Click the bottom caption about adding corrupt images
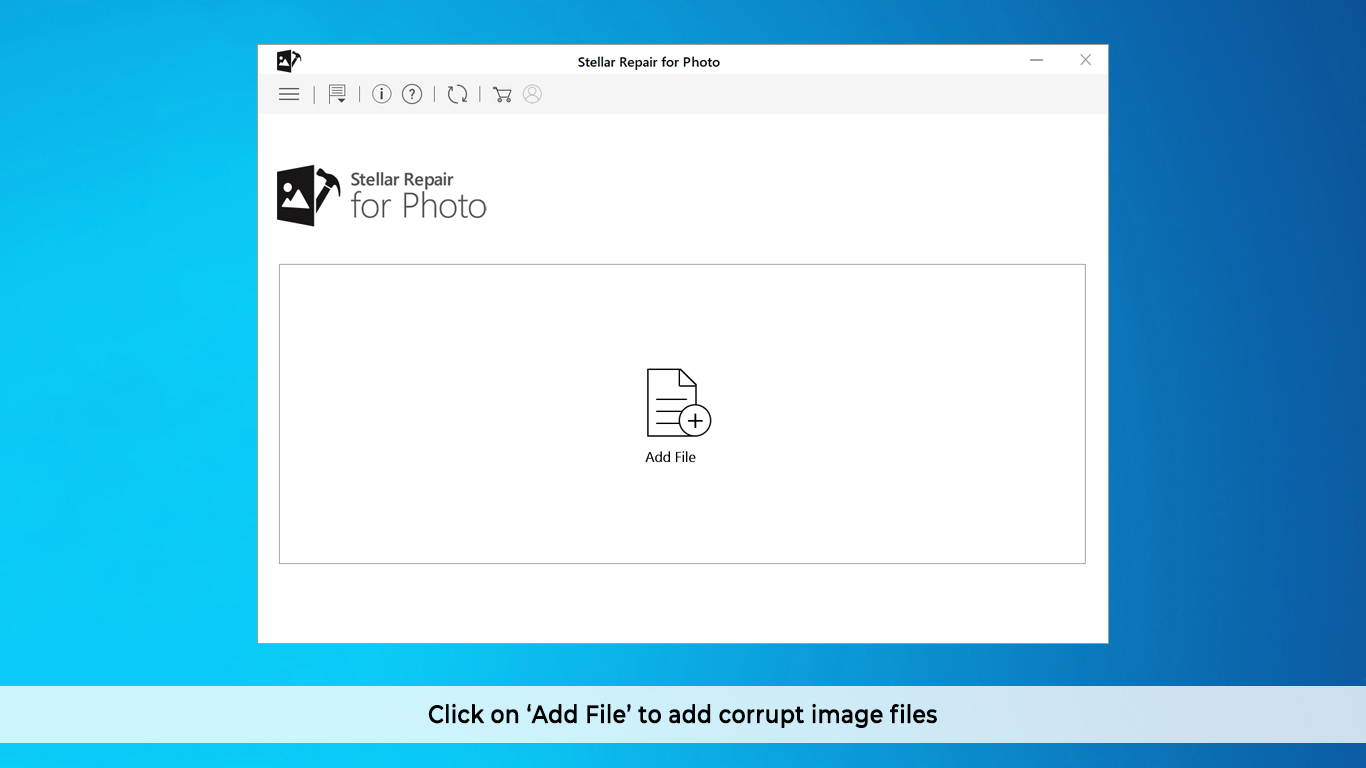1366x768 pixels. click(682, 715)
